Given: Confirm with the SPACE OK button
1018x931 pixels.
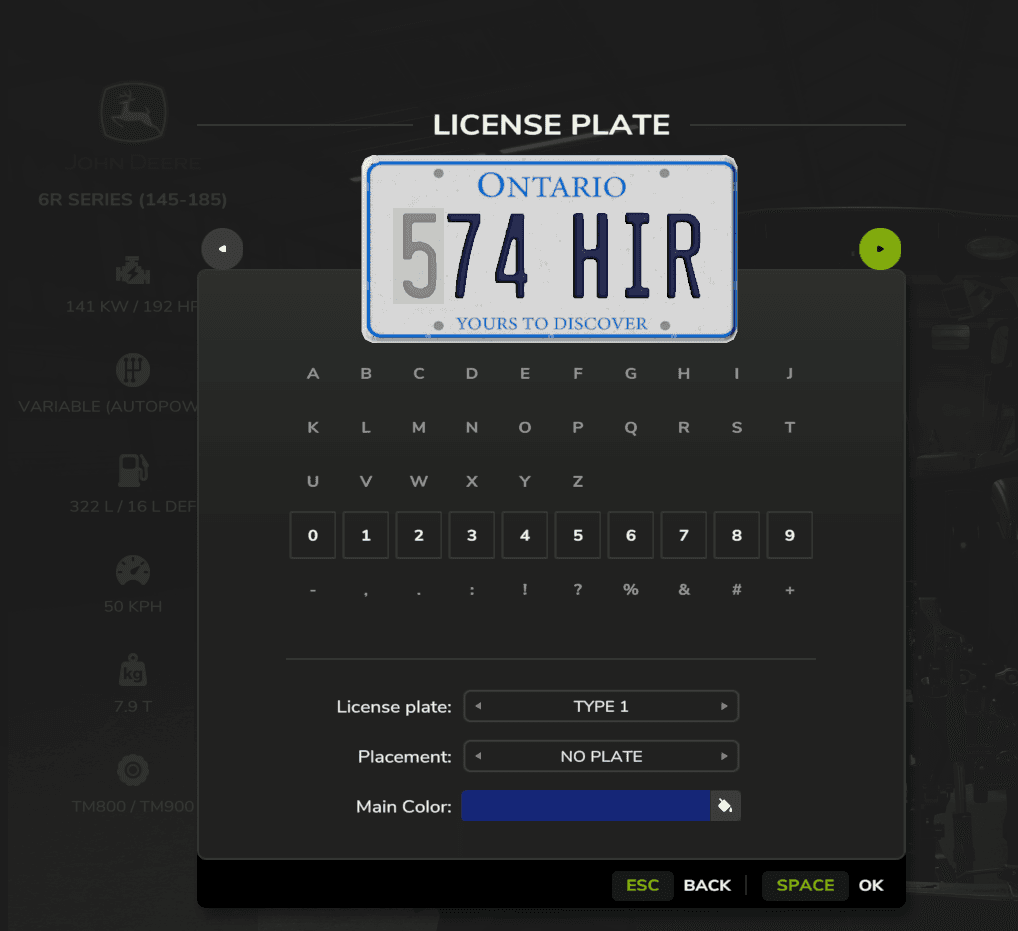Looking at the screenshot, I should (823, 886).
